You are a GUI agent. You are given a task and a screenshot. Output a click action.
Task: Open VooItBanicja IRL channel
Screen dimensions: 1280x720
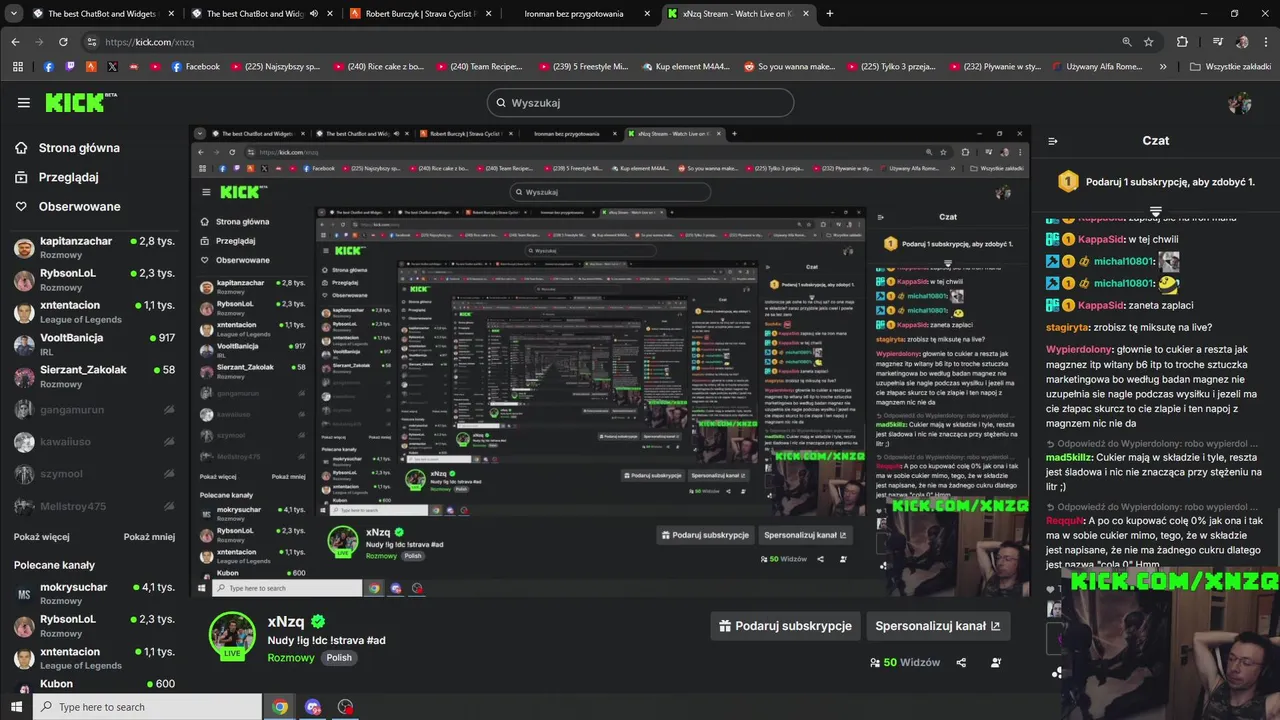pos(95,344)
